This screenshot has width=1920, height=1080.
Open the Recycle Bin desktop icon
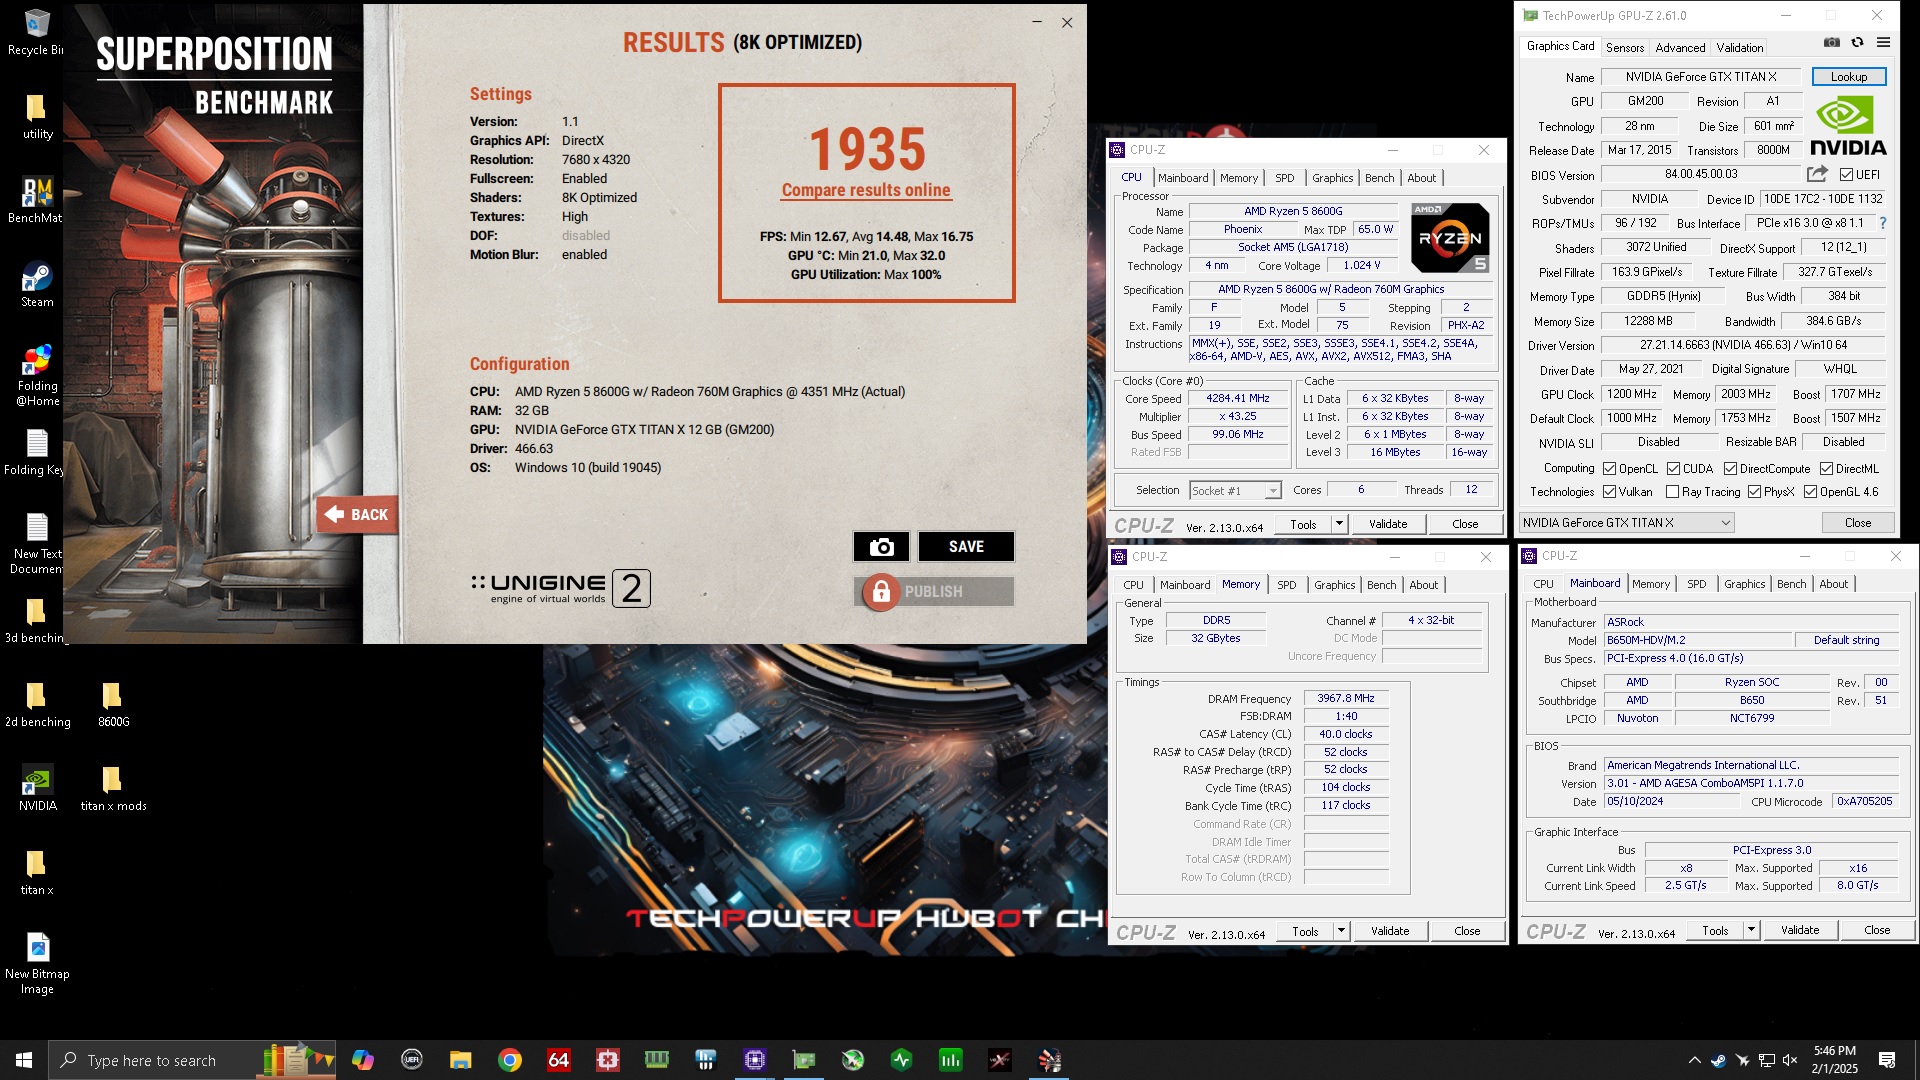pos(36,32)
